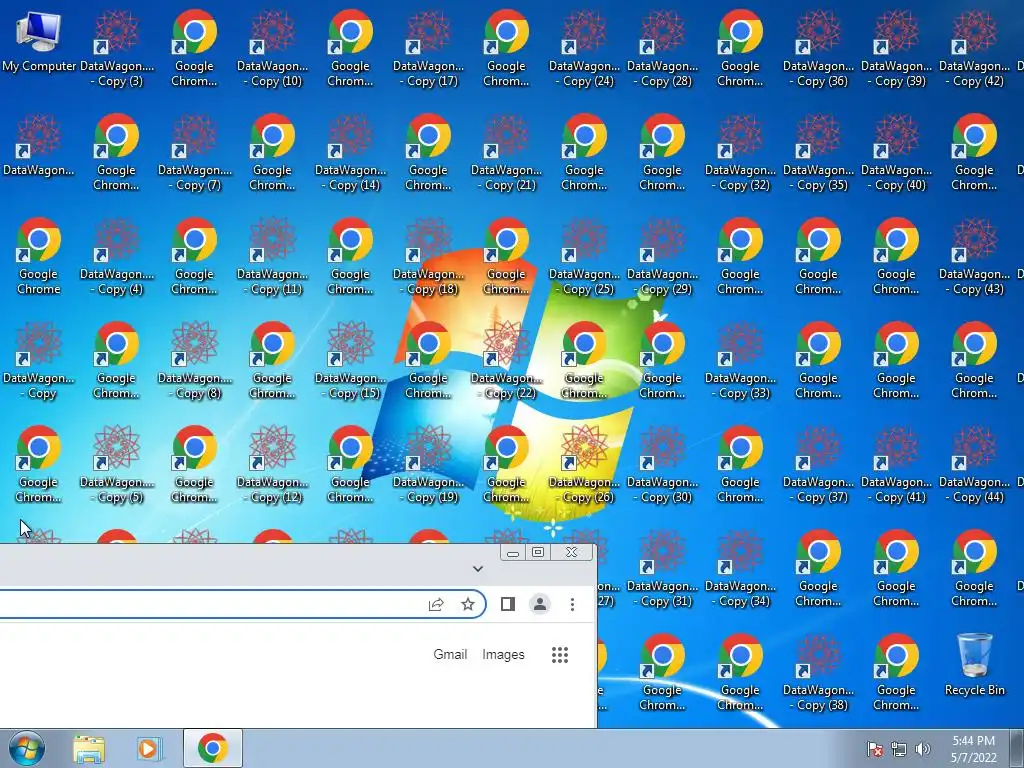Open the Chrome profile avatar menu
The width and height of the screenshot is (1024, 768).
540,604
